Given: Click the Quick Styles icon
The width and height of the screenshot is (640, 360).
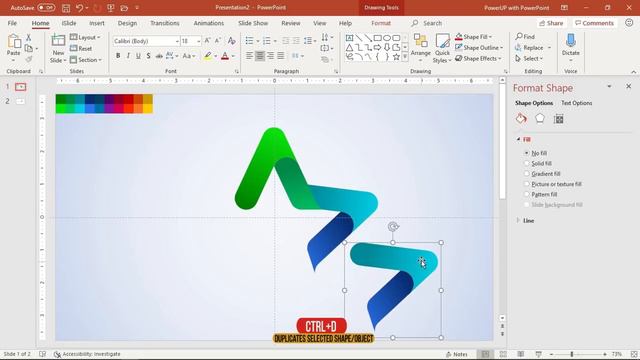Looking at the screenshot, I should click(442, 40).
